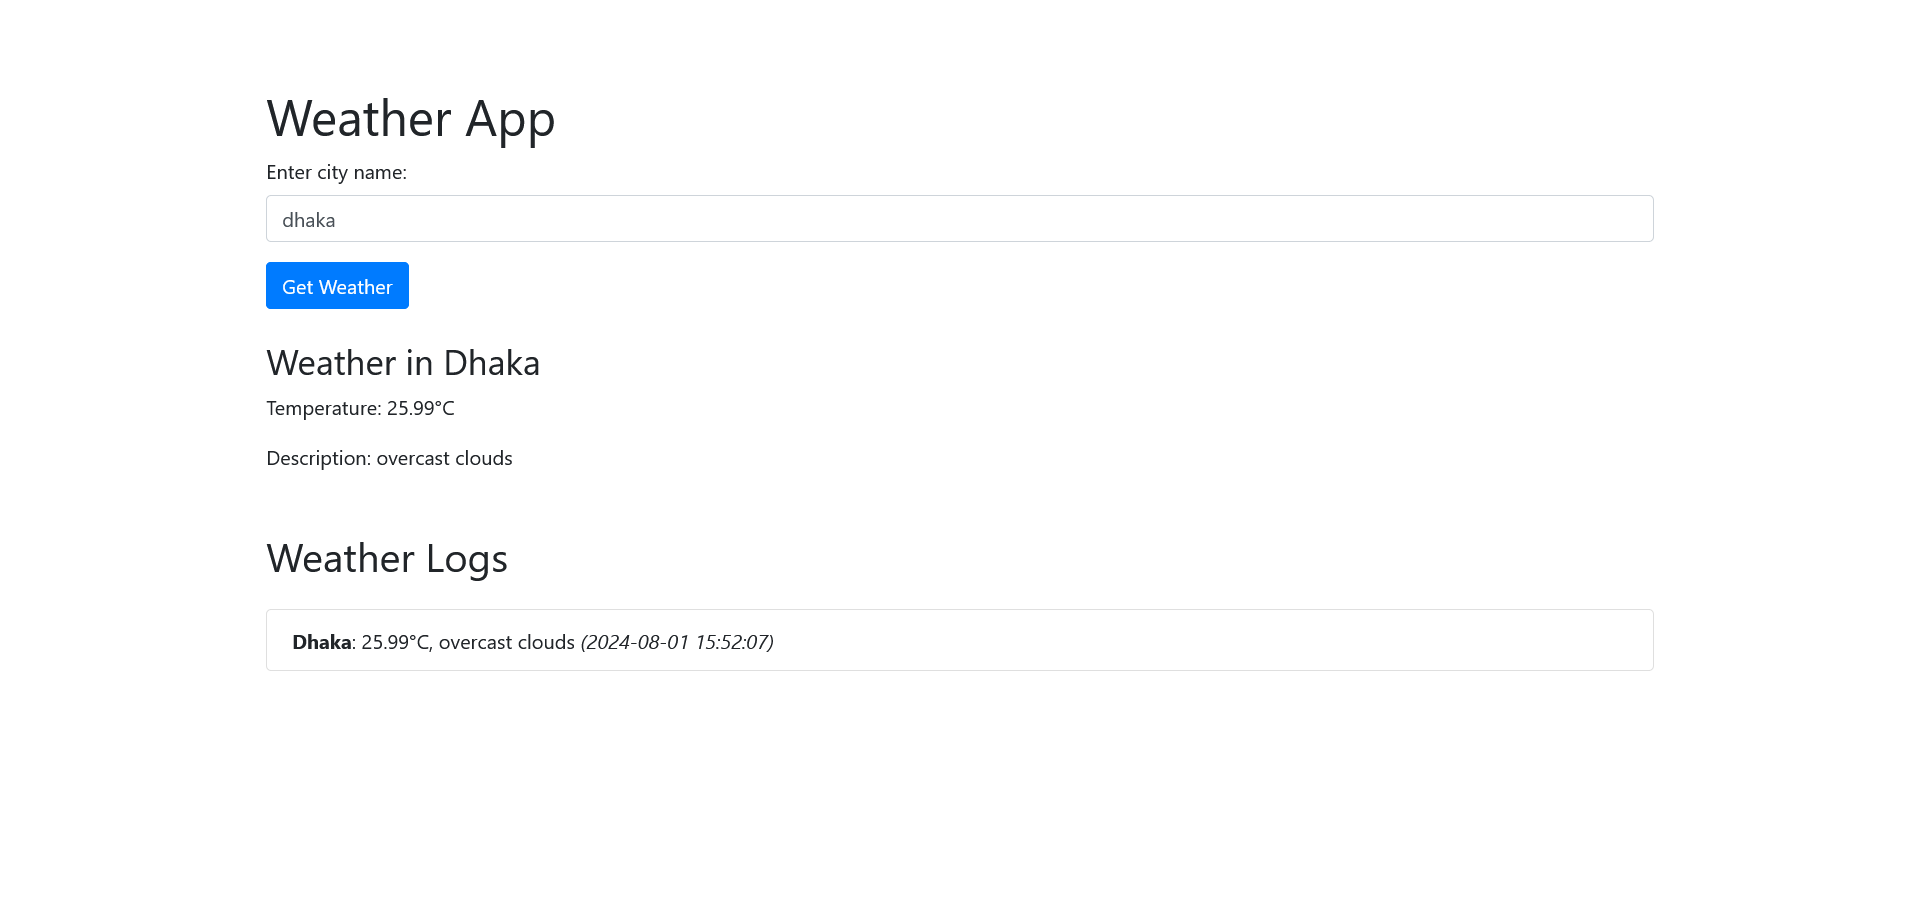
Task: Click the empty right side of the log entry
Action: (x=1300, y=641)
